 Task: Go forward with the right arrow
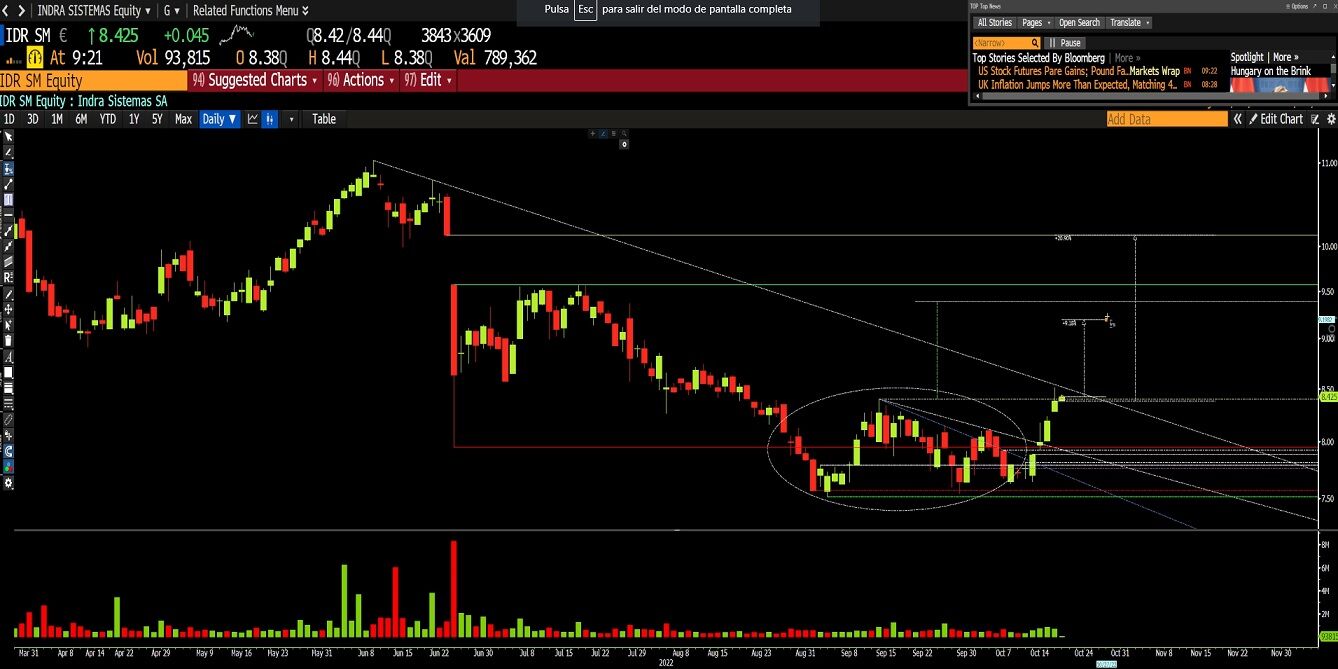click(x=20, y=10)
